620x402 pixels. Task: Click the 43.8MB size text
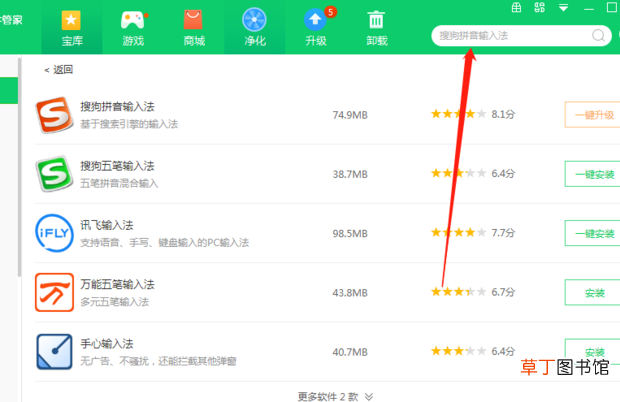coord(350,293)
